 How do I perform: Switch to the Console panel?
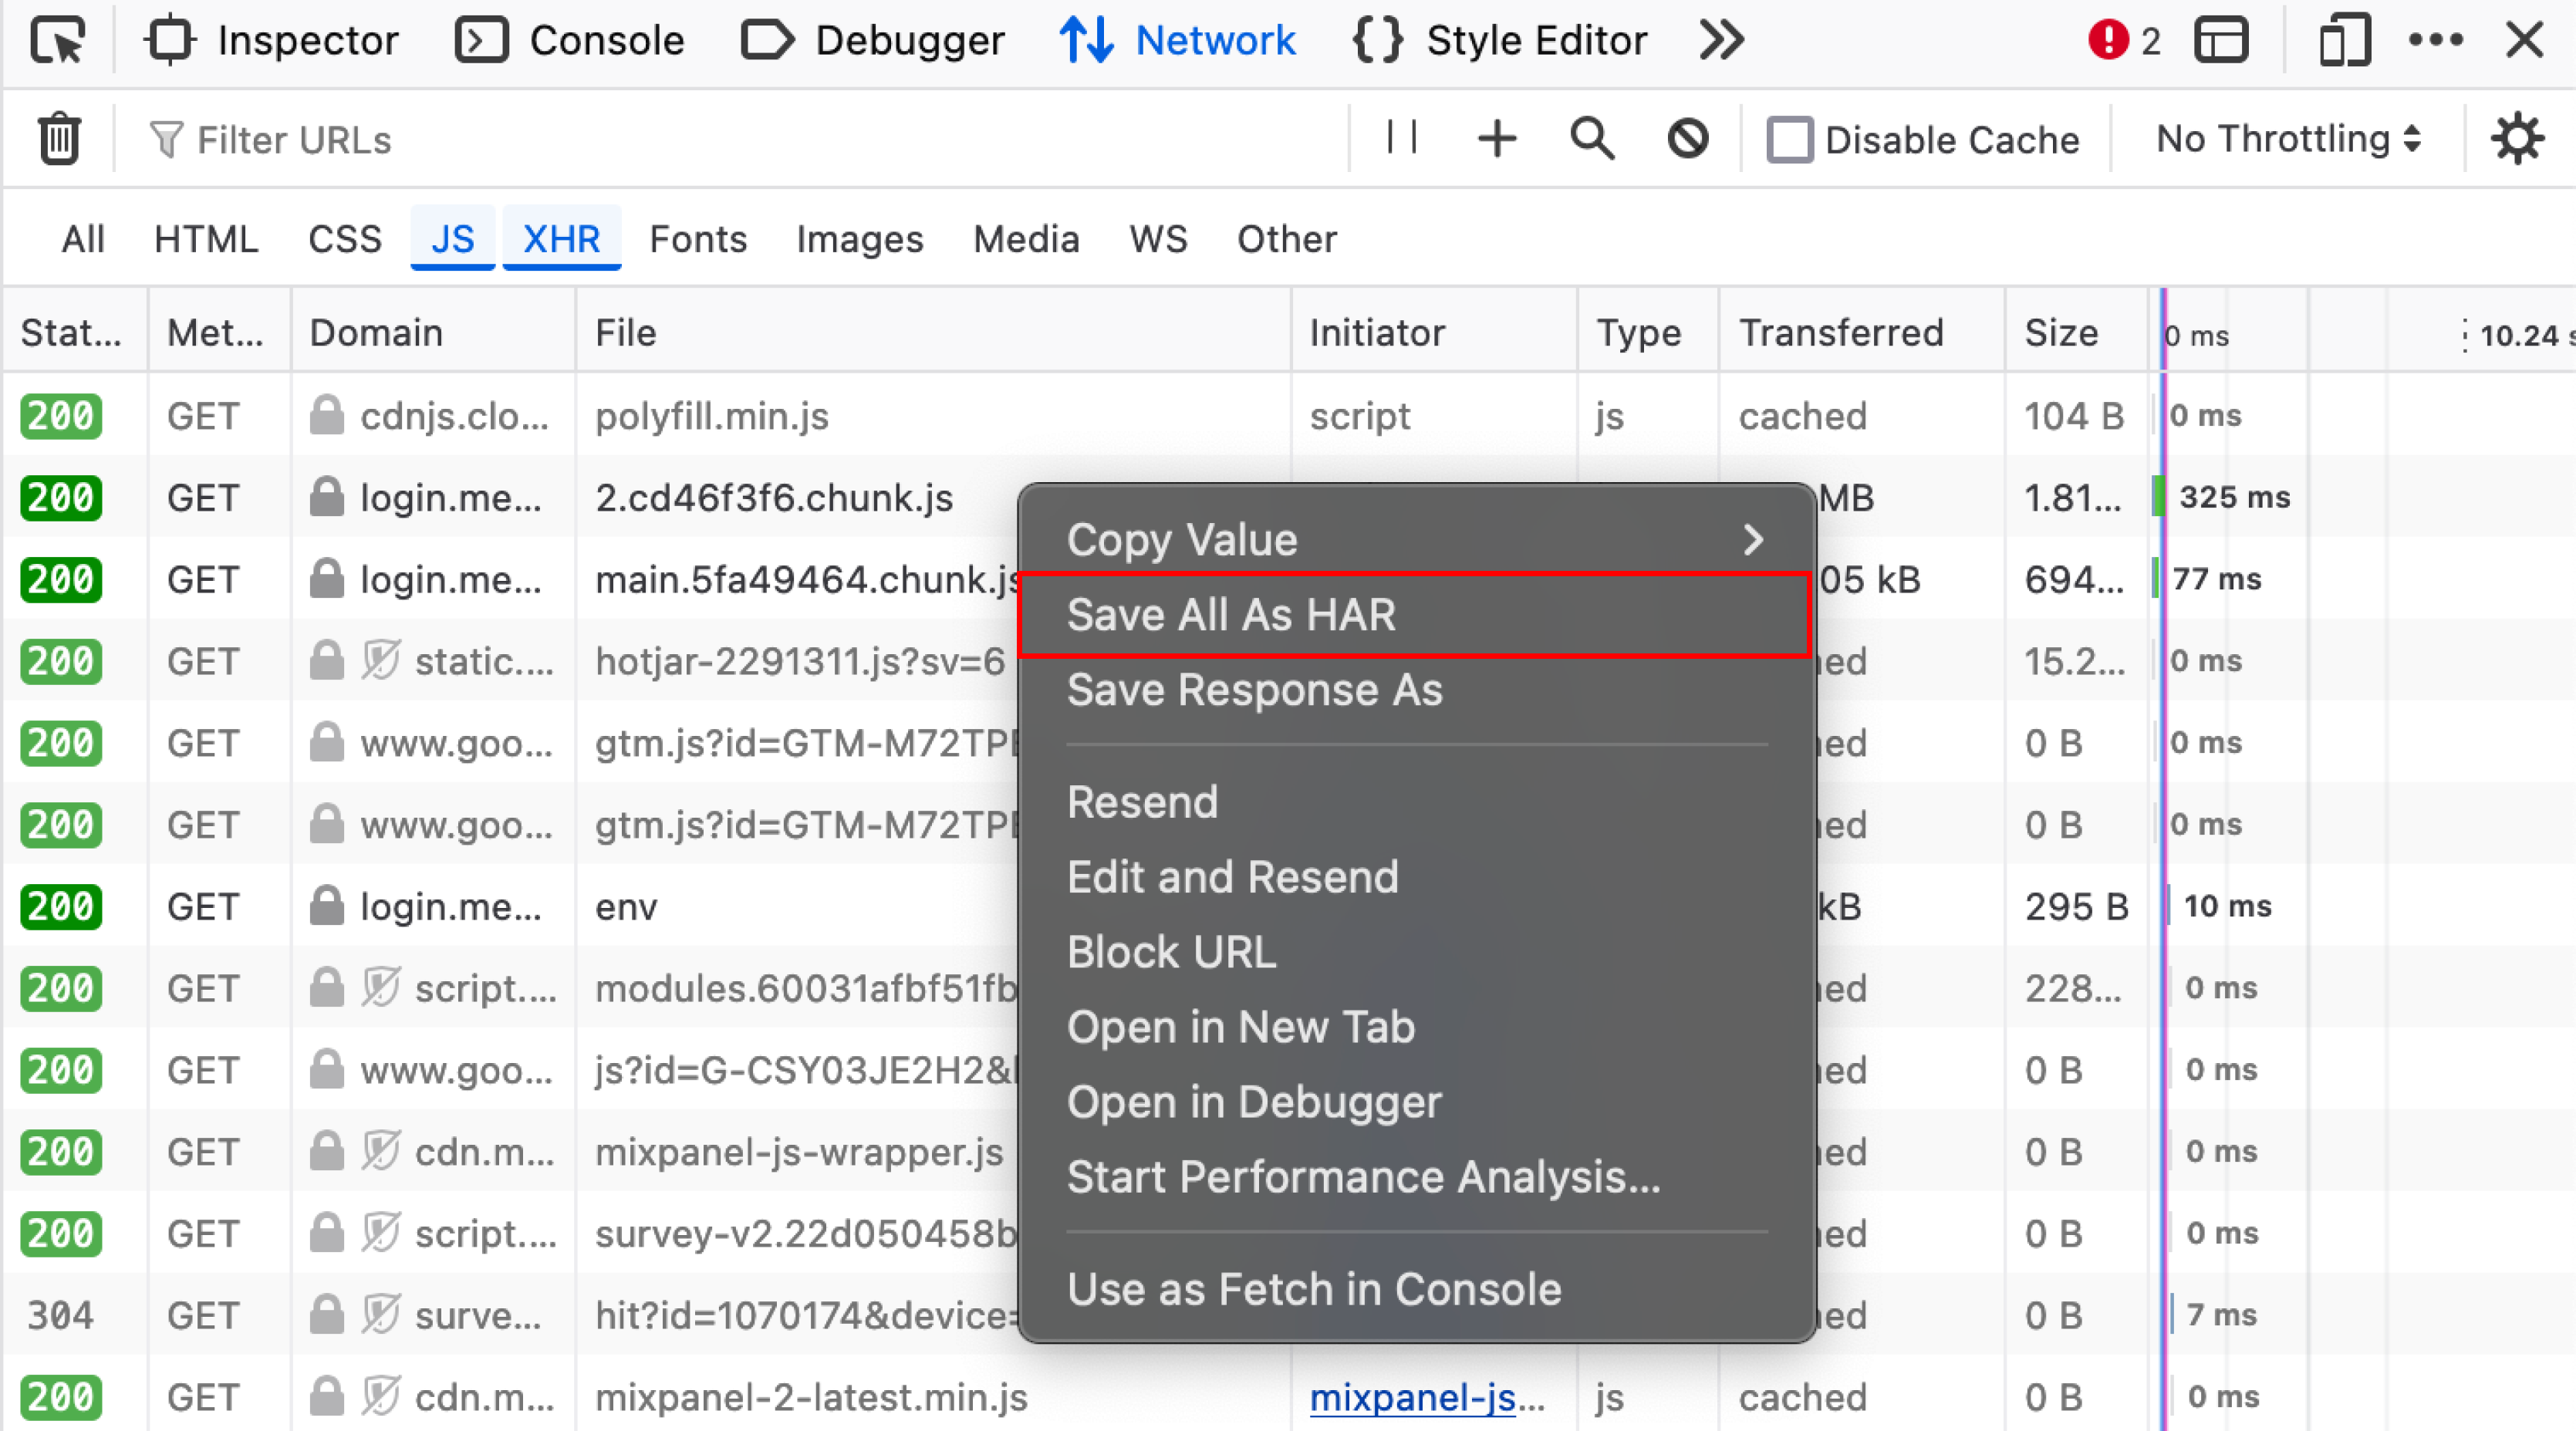tap(570, 41)
